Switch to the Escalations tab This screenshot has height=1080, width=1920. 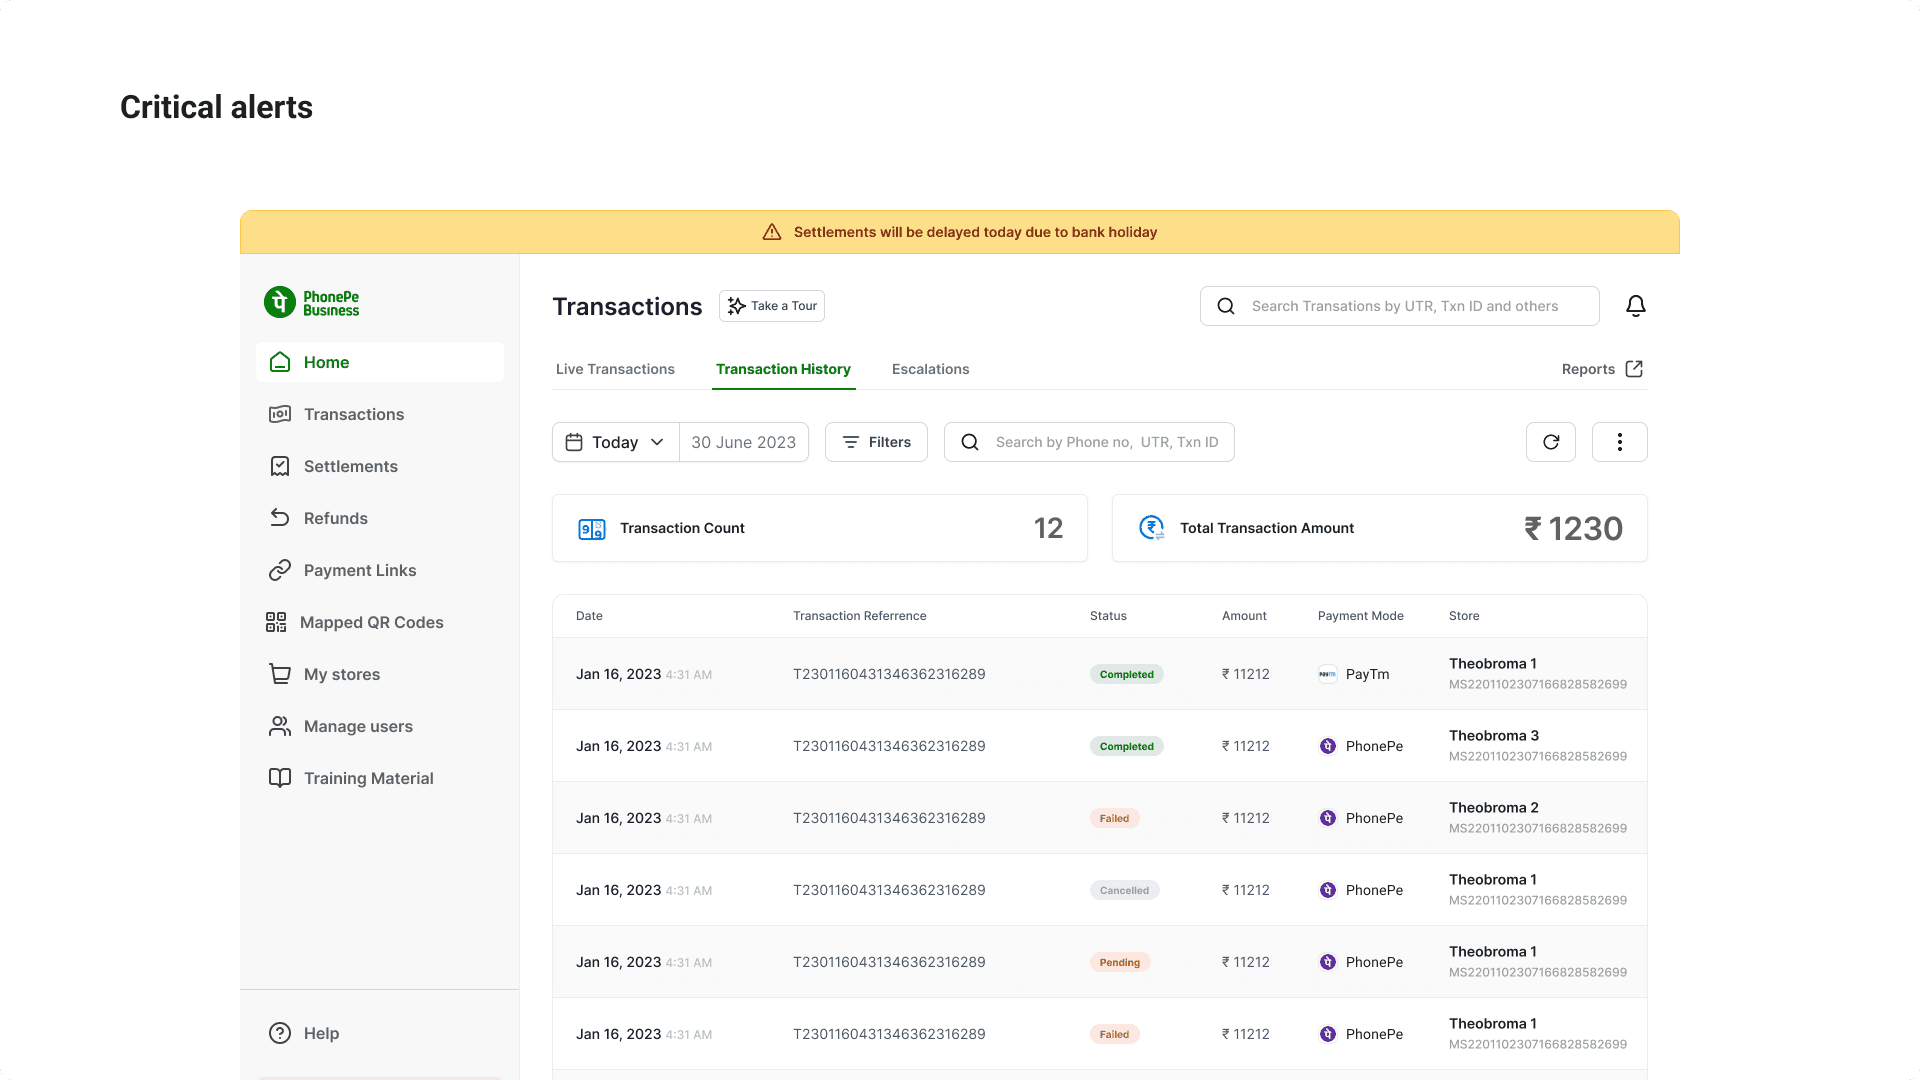coord(930,369)
